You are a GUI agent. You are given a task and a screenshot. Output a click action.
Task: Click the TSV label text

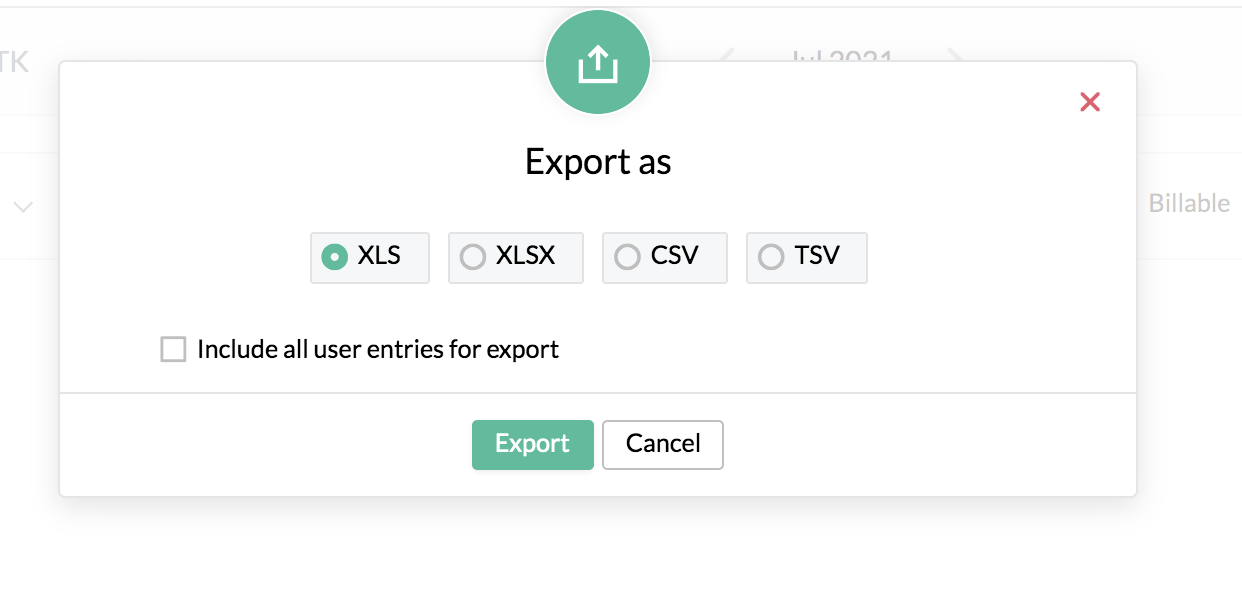[x=817, y=255]
